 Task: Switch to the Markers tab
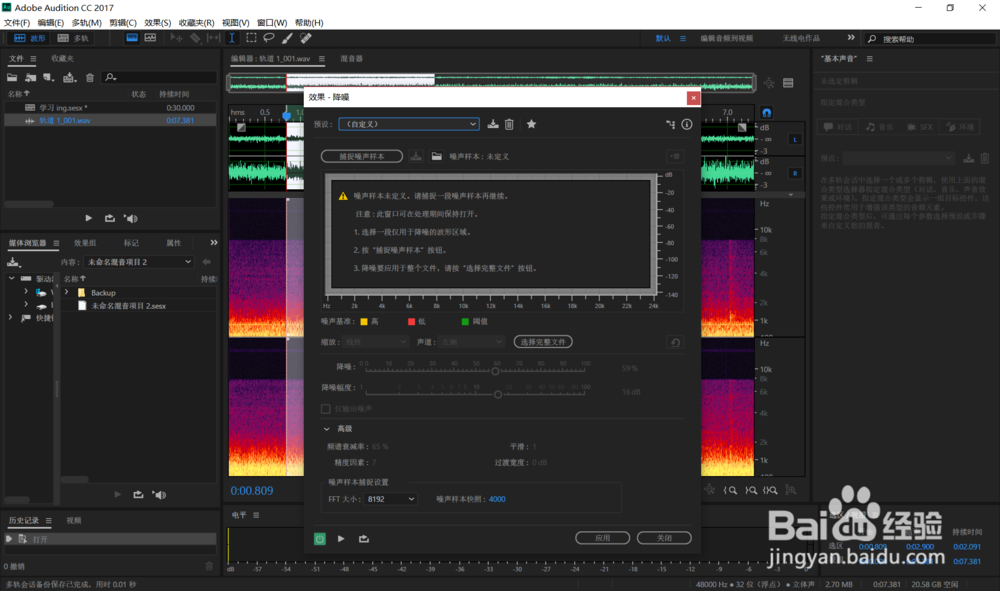pyautogui.click(x=131, y=243)
